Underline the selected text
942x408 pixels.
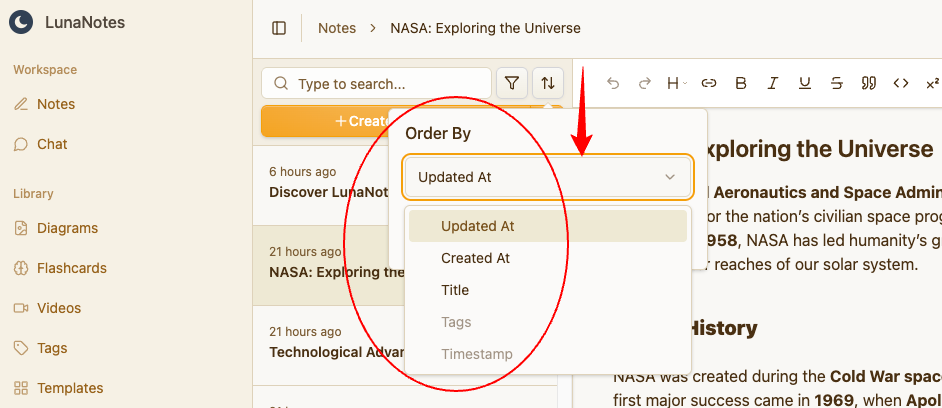click(805, 83)
